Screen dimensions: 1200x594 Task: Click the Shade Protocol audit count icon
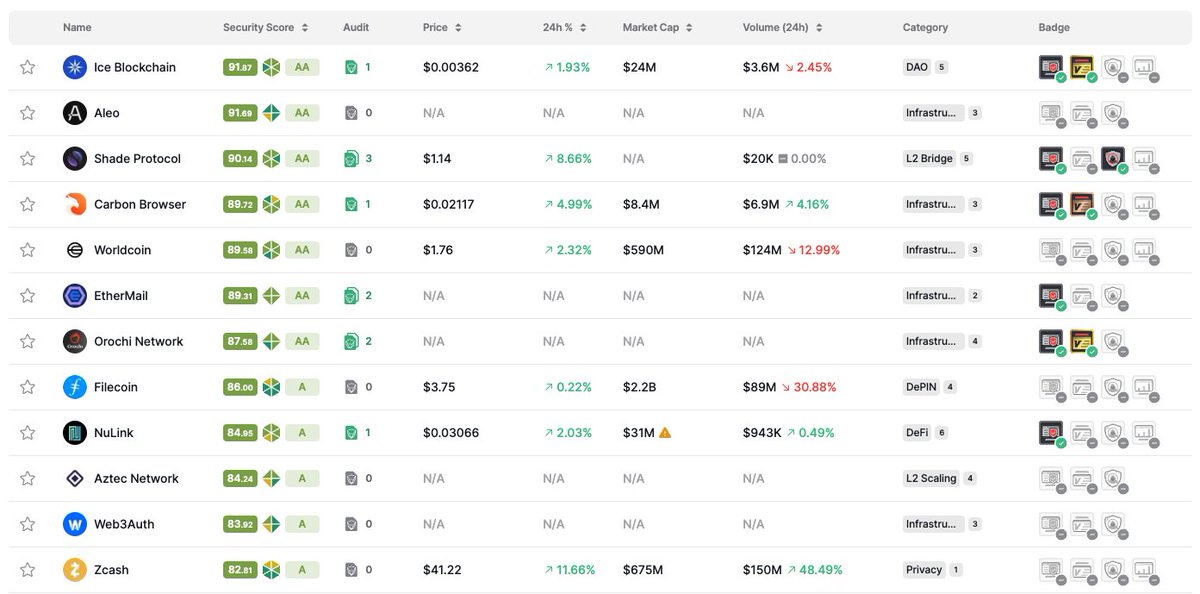click(351, 159)
